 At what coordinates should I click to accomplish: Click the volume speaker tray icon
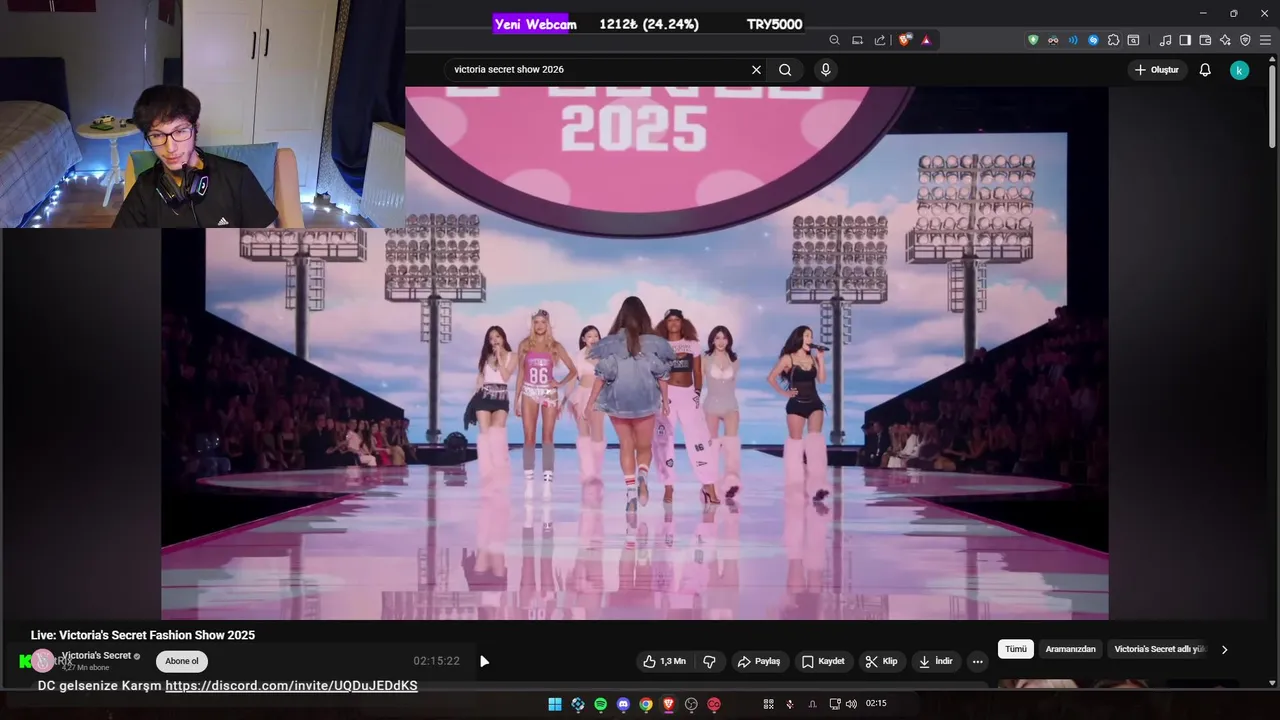[x=851, y=704]
